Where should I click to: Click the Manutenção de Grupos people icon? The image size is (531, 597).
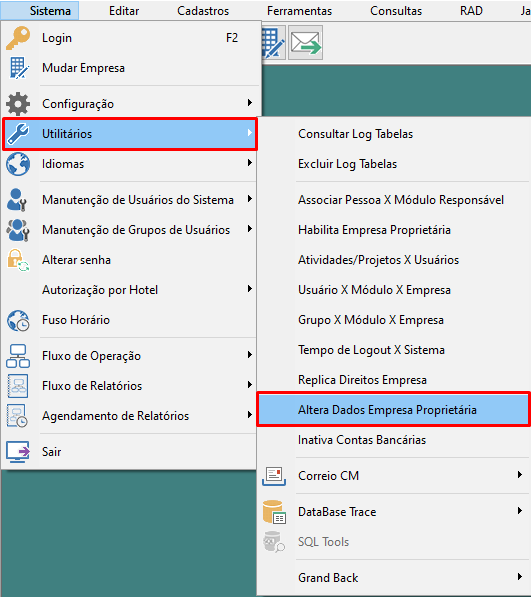(x=18, y=230)
